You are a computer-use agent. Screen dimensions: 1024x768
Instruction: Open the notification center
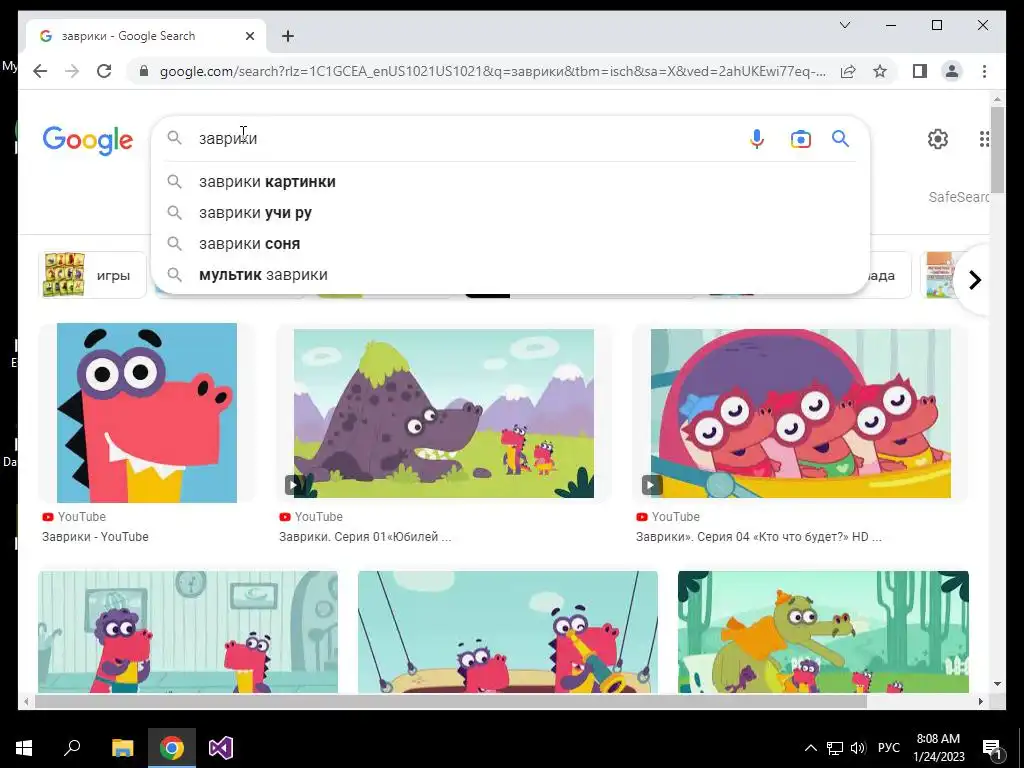click(x=992, y=748)
